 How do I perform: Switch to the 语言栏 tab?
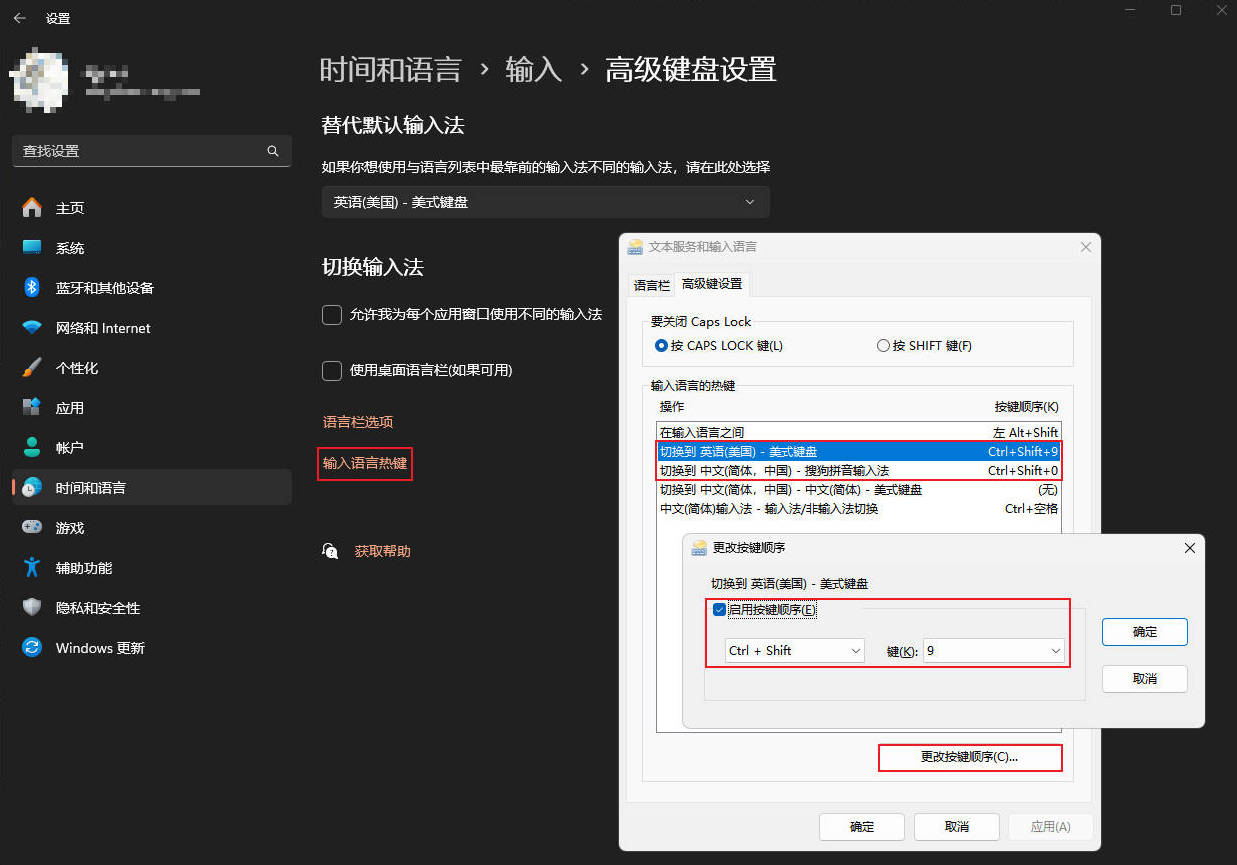(x=651, y=285)
